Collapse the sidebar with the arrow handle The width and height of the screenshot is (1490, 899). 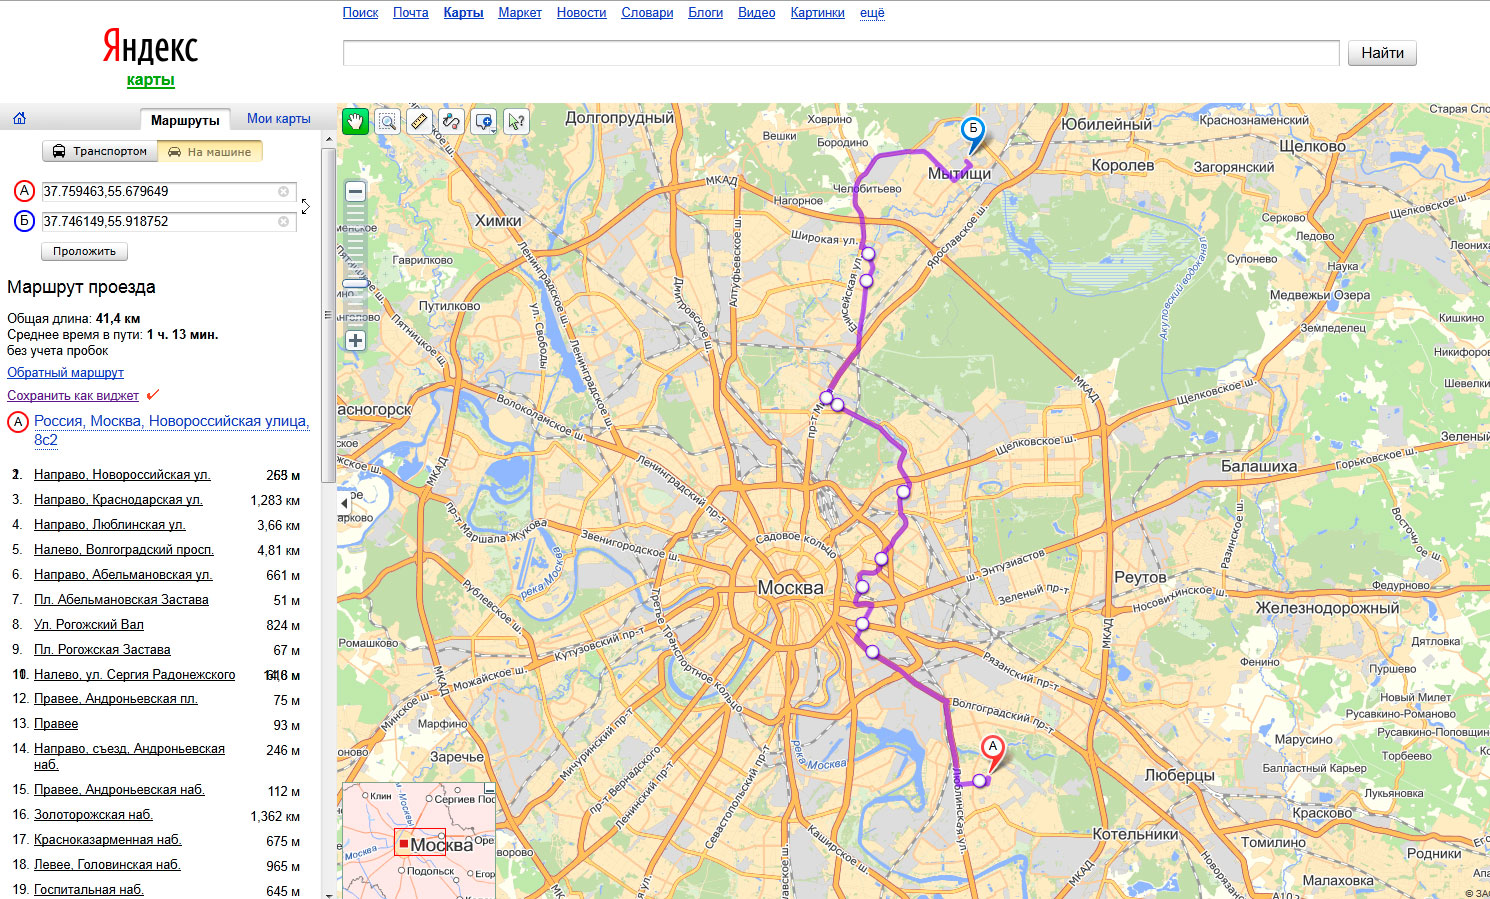[x=344, y=503]
